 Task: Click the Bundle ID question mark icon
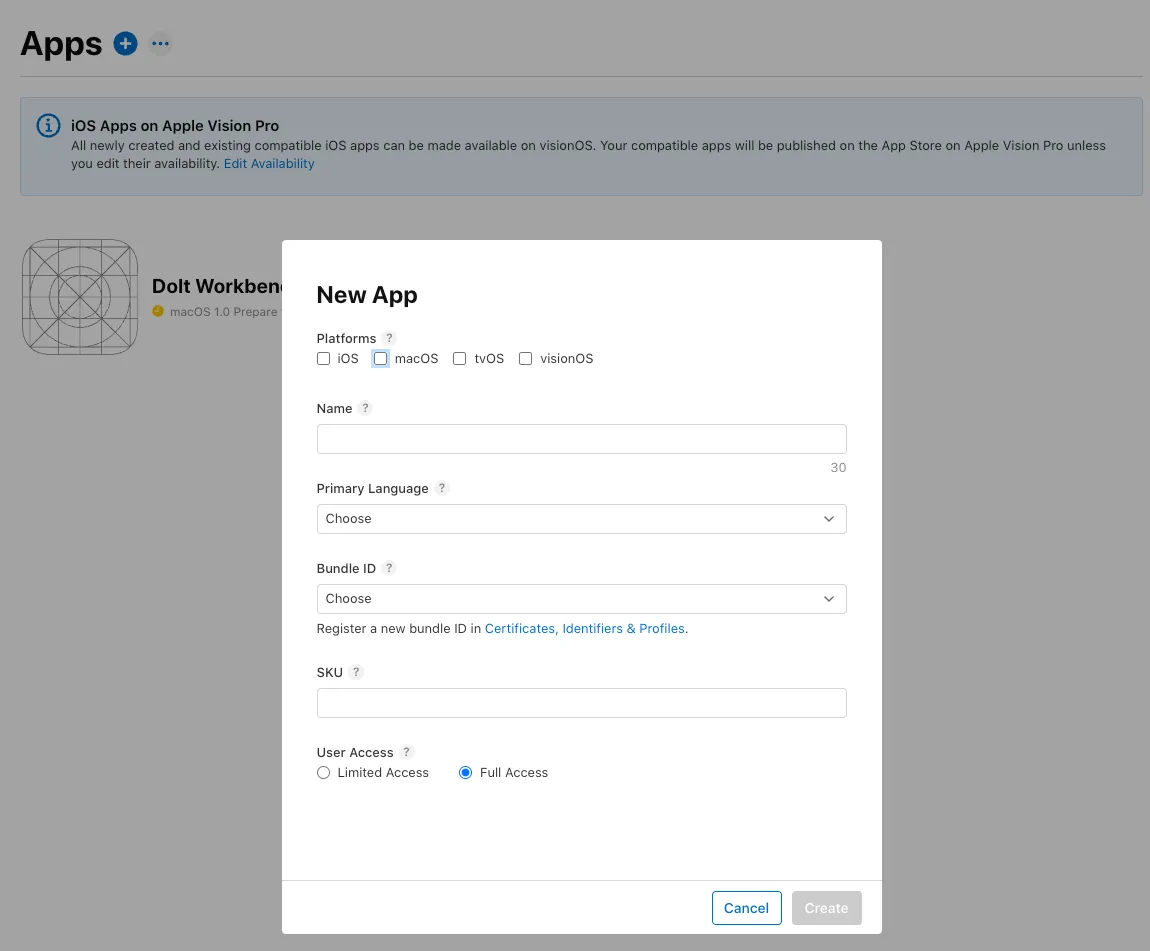389,568
